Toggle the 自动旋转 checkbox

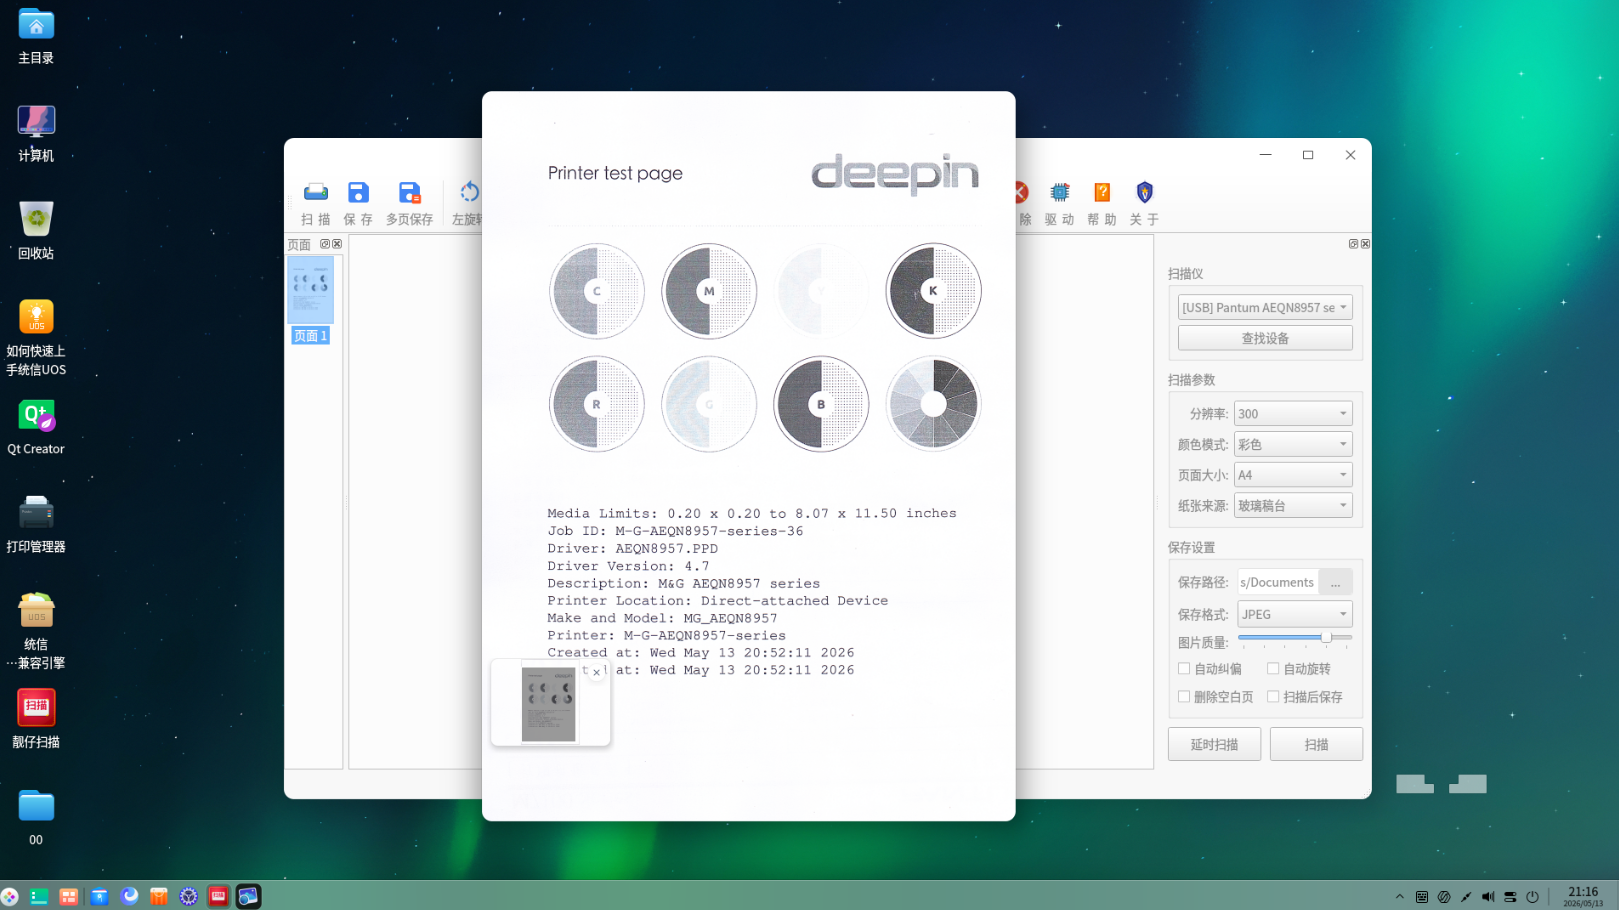[1273, 669]
